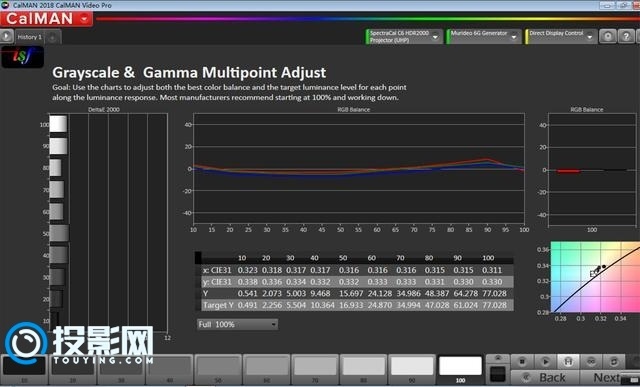Open the CalMAN main menu button
640x387 pixels.
coord(46,19)
